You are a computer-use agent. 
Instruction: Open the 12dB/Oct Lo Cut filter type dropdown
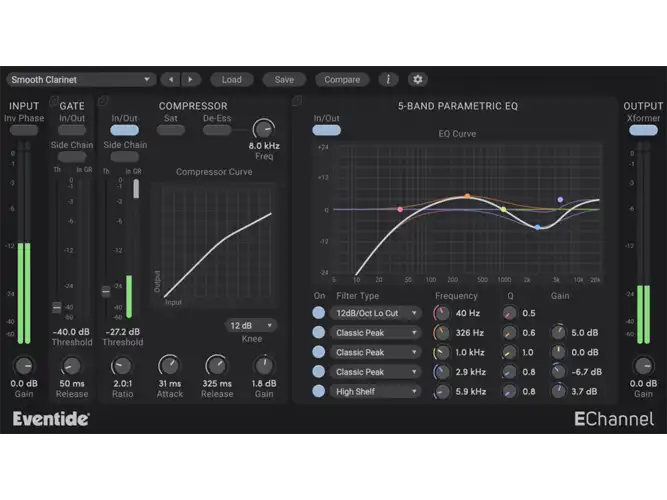[375, 313]
